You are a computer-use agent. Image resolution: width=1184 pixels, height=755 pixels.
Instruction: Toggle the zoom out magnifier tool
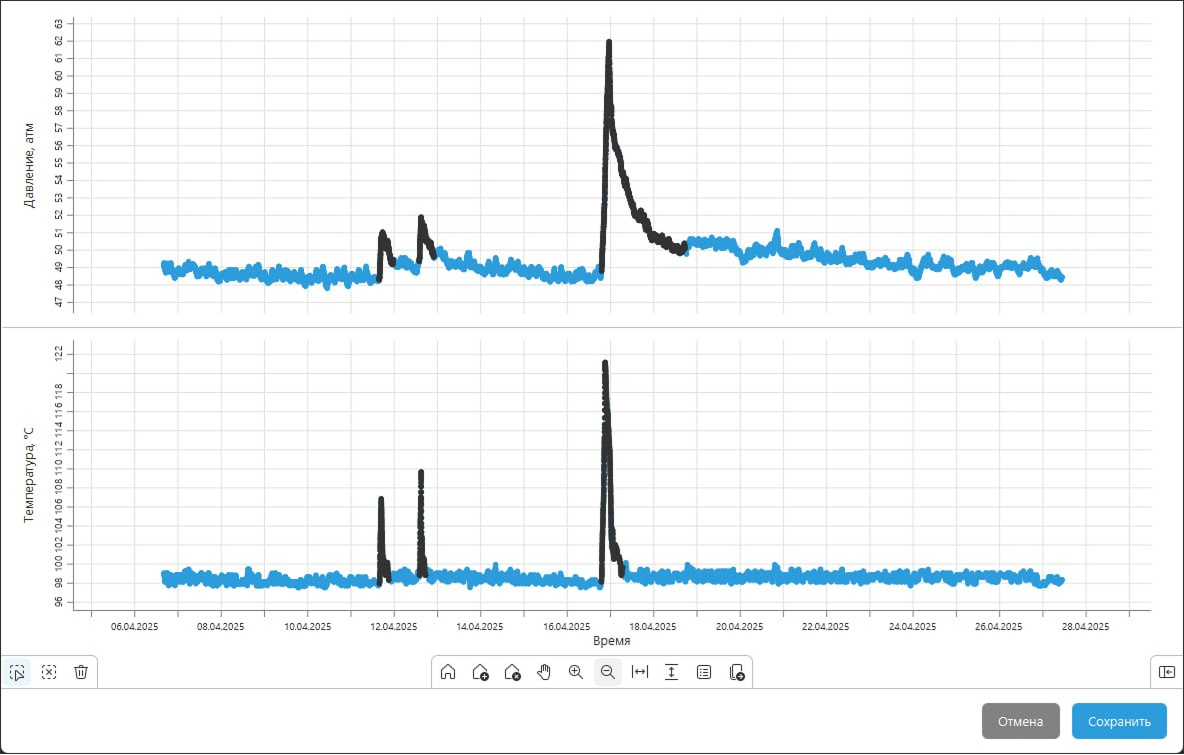[x=608, y=672]
